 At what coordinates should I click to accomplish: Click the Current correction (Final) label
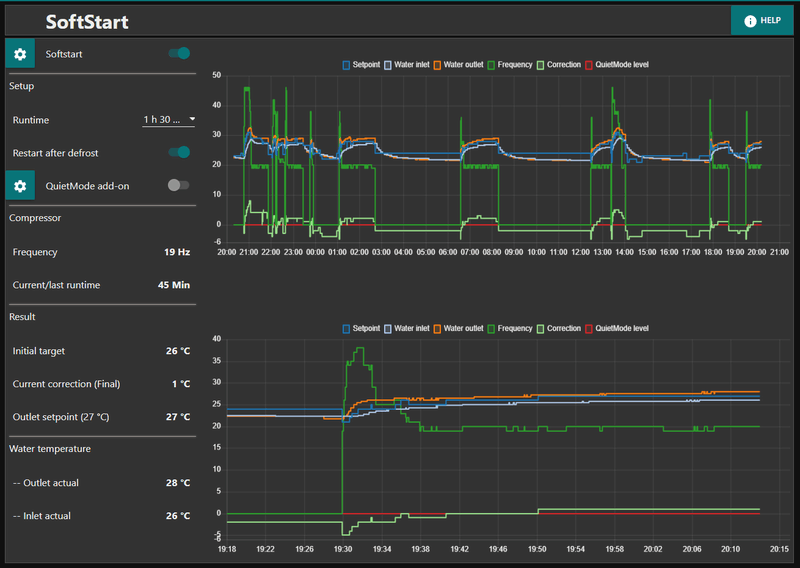pyautogui.click(x=66, y=384)
